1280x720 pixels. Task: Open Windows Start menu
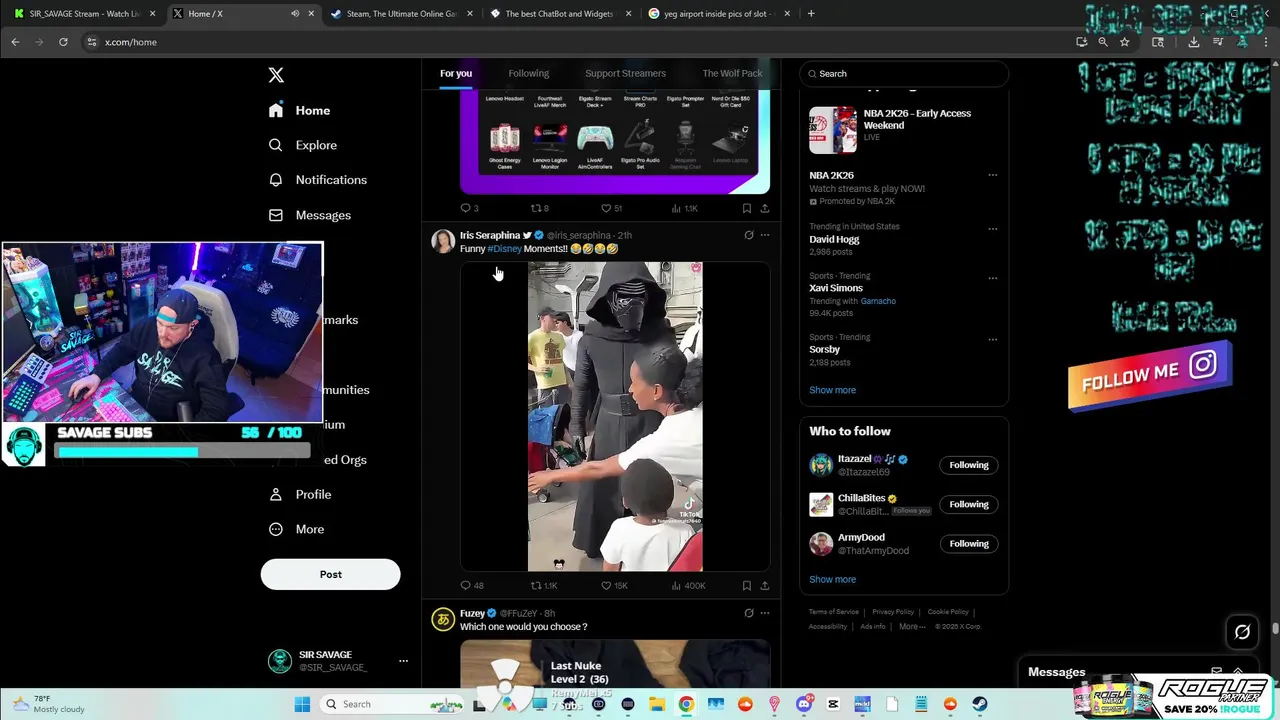[x=302, y=704]
